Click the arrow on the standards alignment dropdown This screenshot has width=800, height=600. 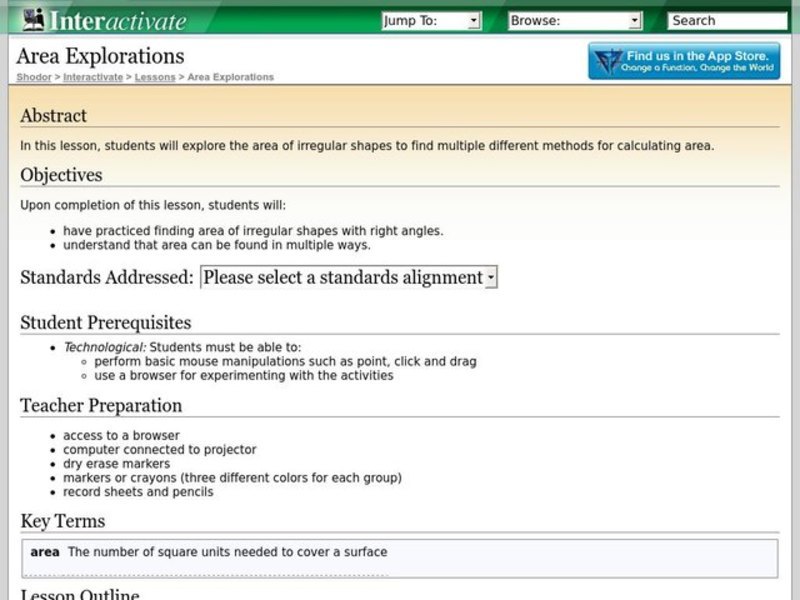(x=490, y=277)
